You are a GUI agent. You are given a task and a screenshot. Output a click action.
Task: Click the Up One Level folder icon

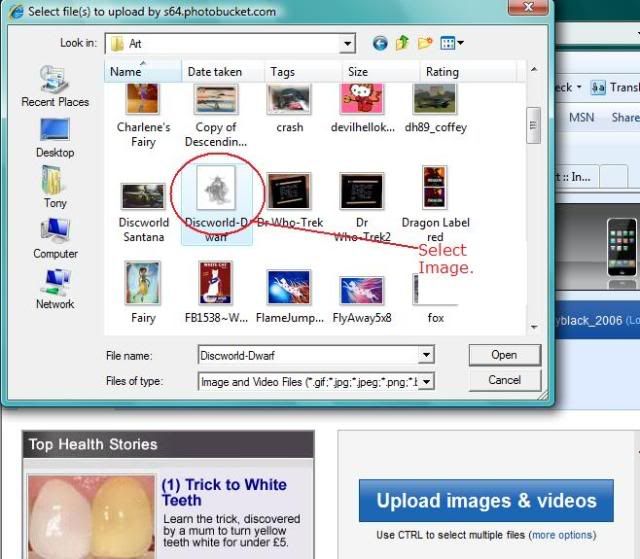tap(402, 44)
